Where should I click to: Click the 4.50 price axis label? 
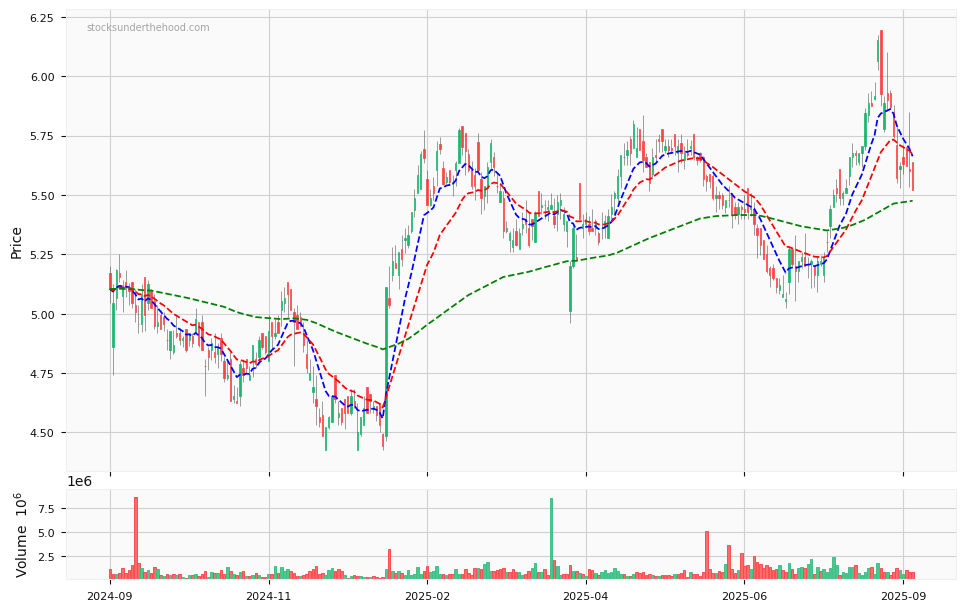[41, 433]
